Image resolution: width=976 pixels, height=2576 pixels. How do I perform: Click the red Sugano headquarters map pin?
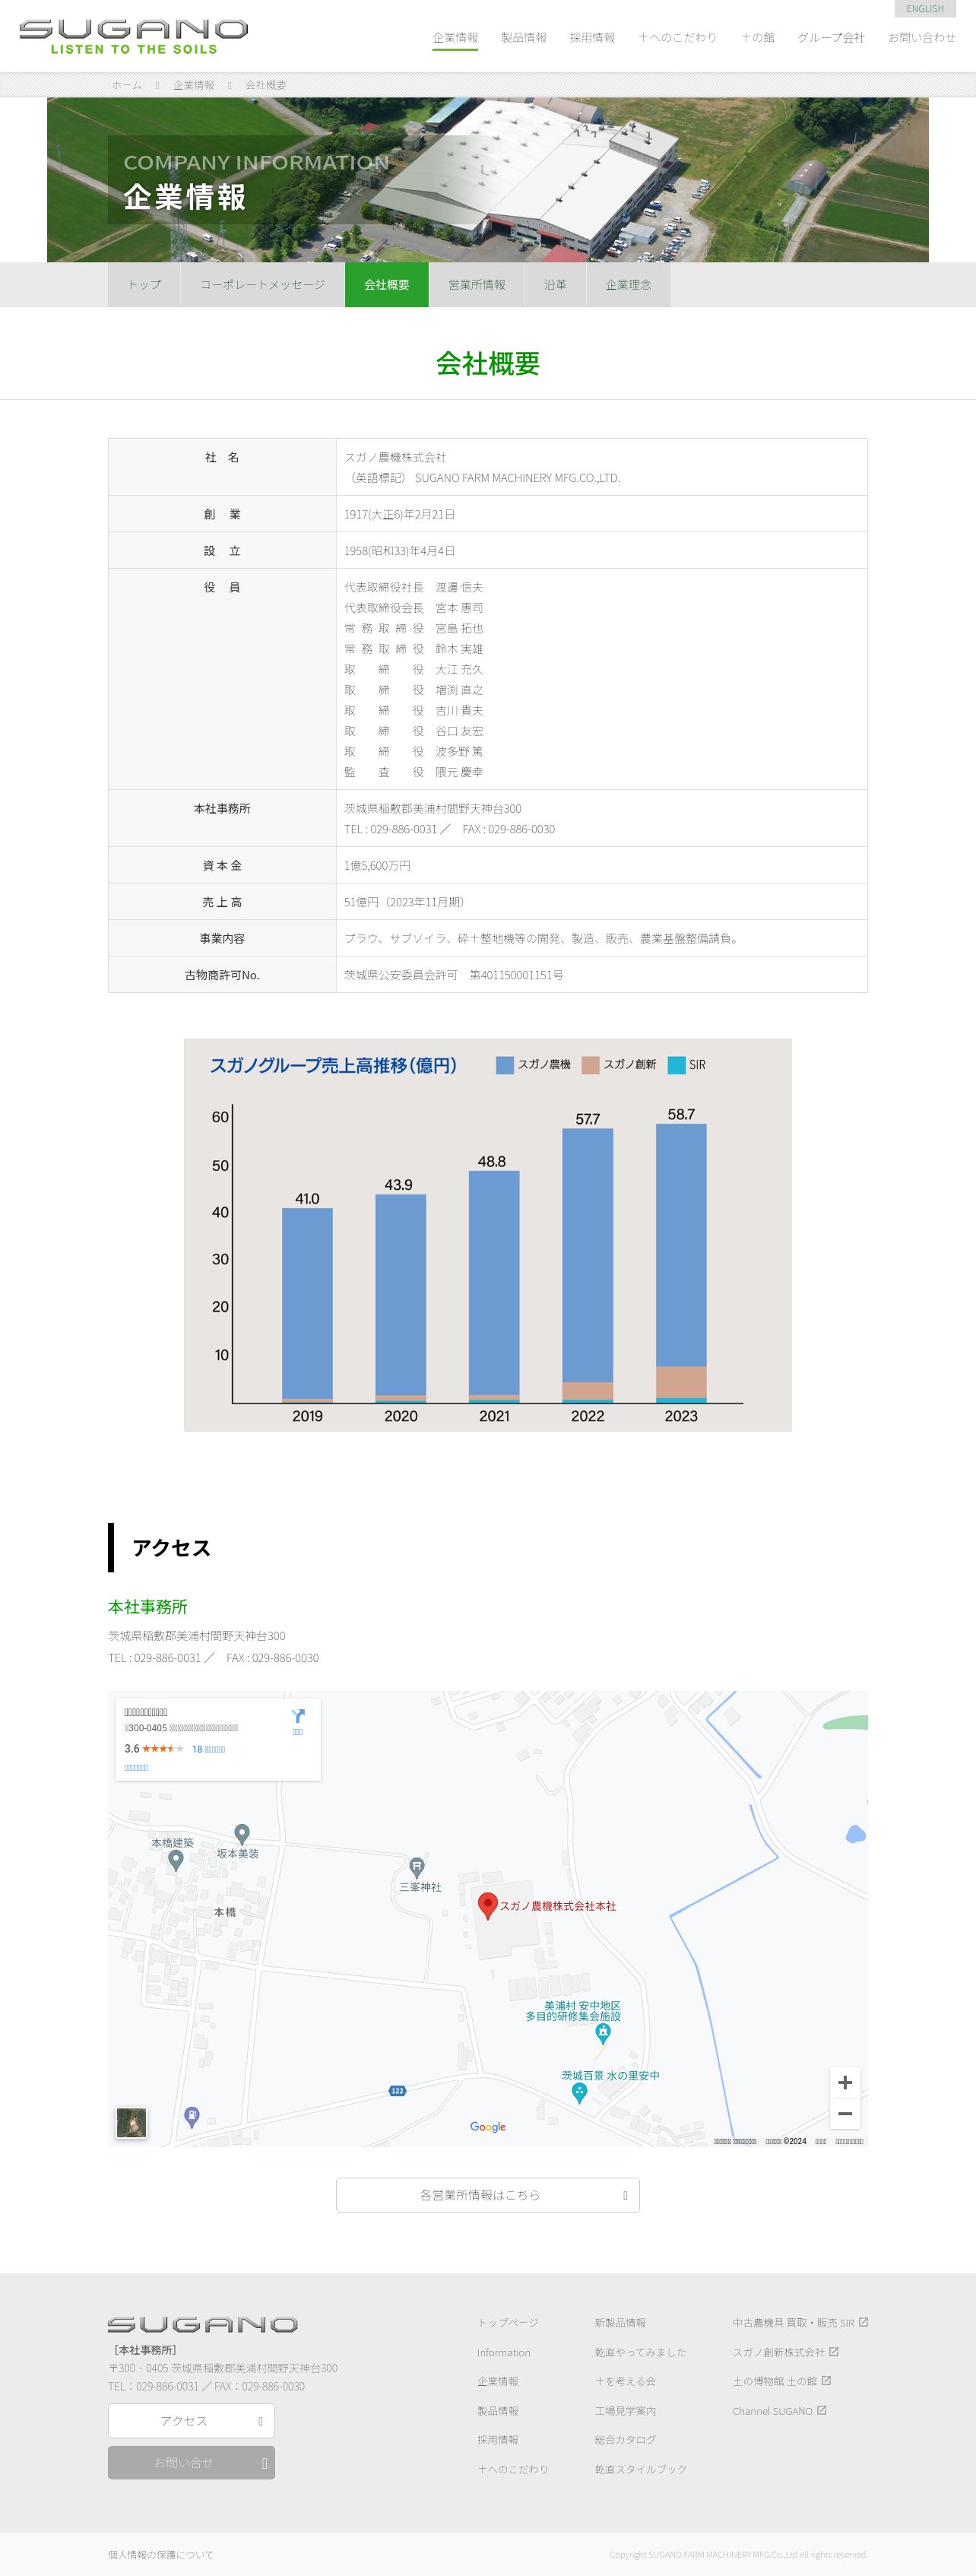(487, 1905)
